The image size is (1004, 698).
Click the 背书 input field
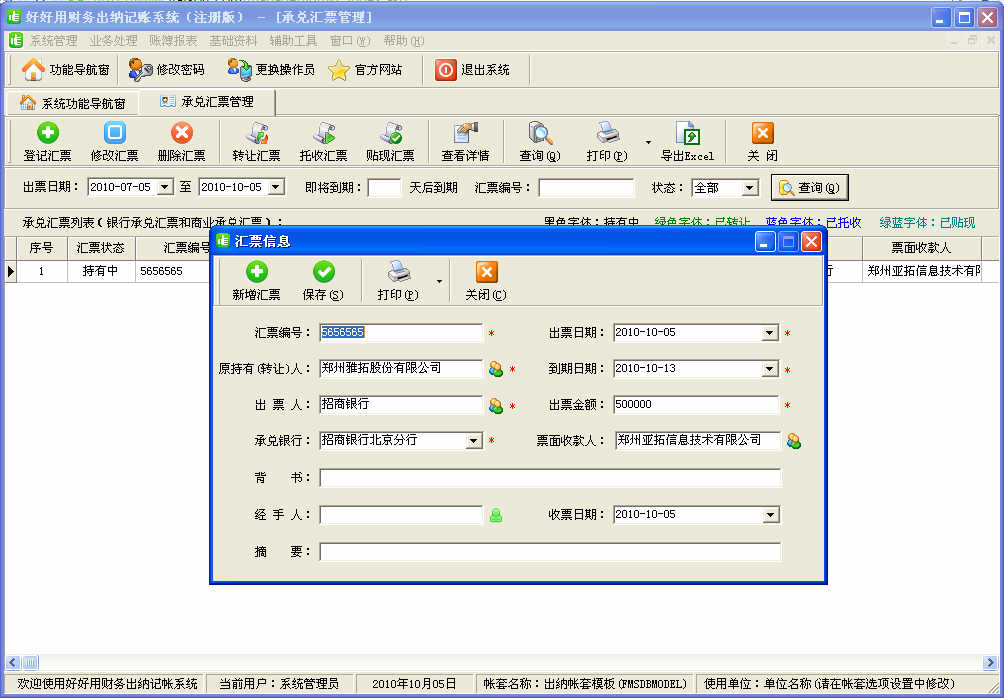point(550,479)
